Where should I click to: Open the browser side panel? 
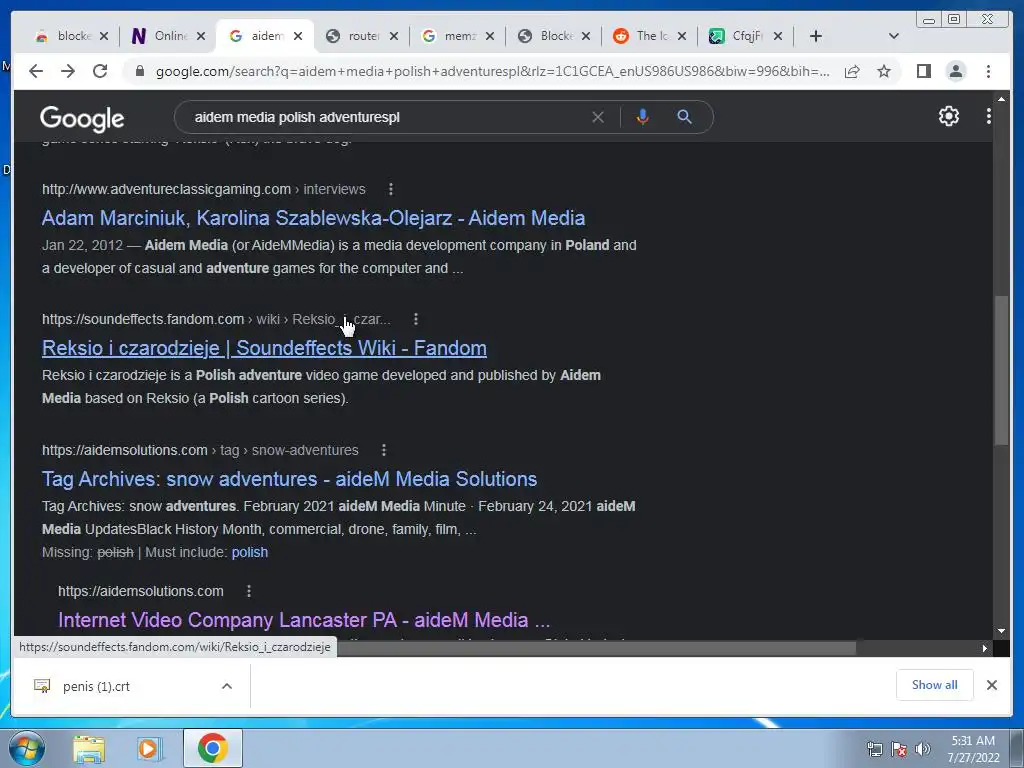pyautogui.click(x=923, y=71)
